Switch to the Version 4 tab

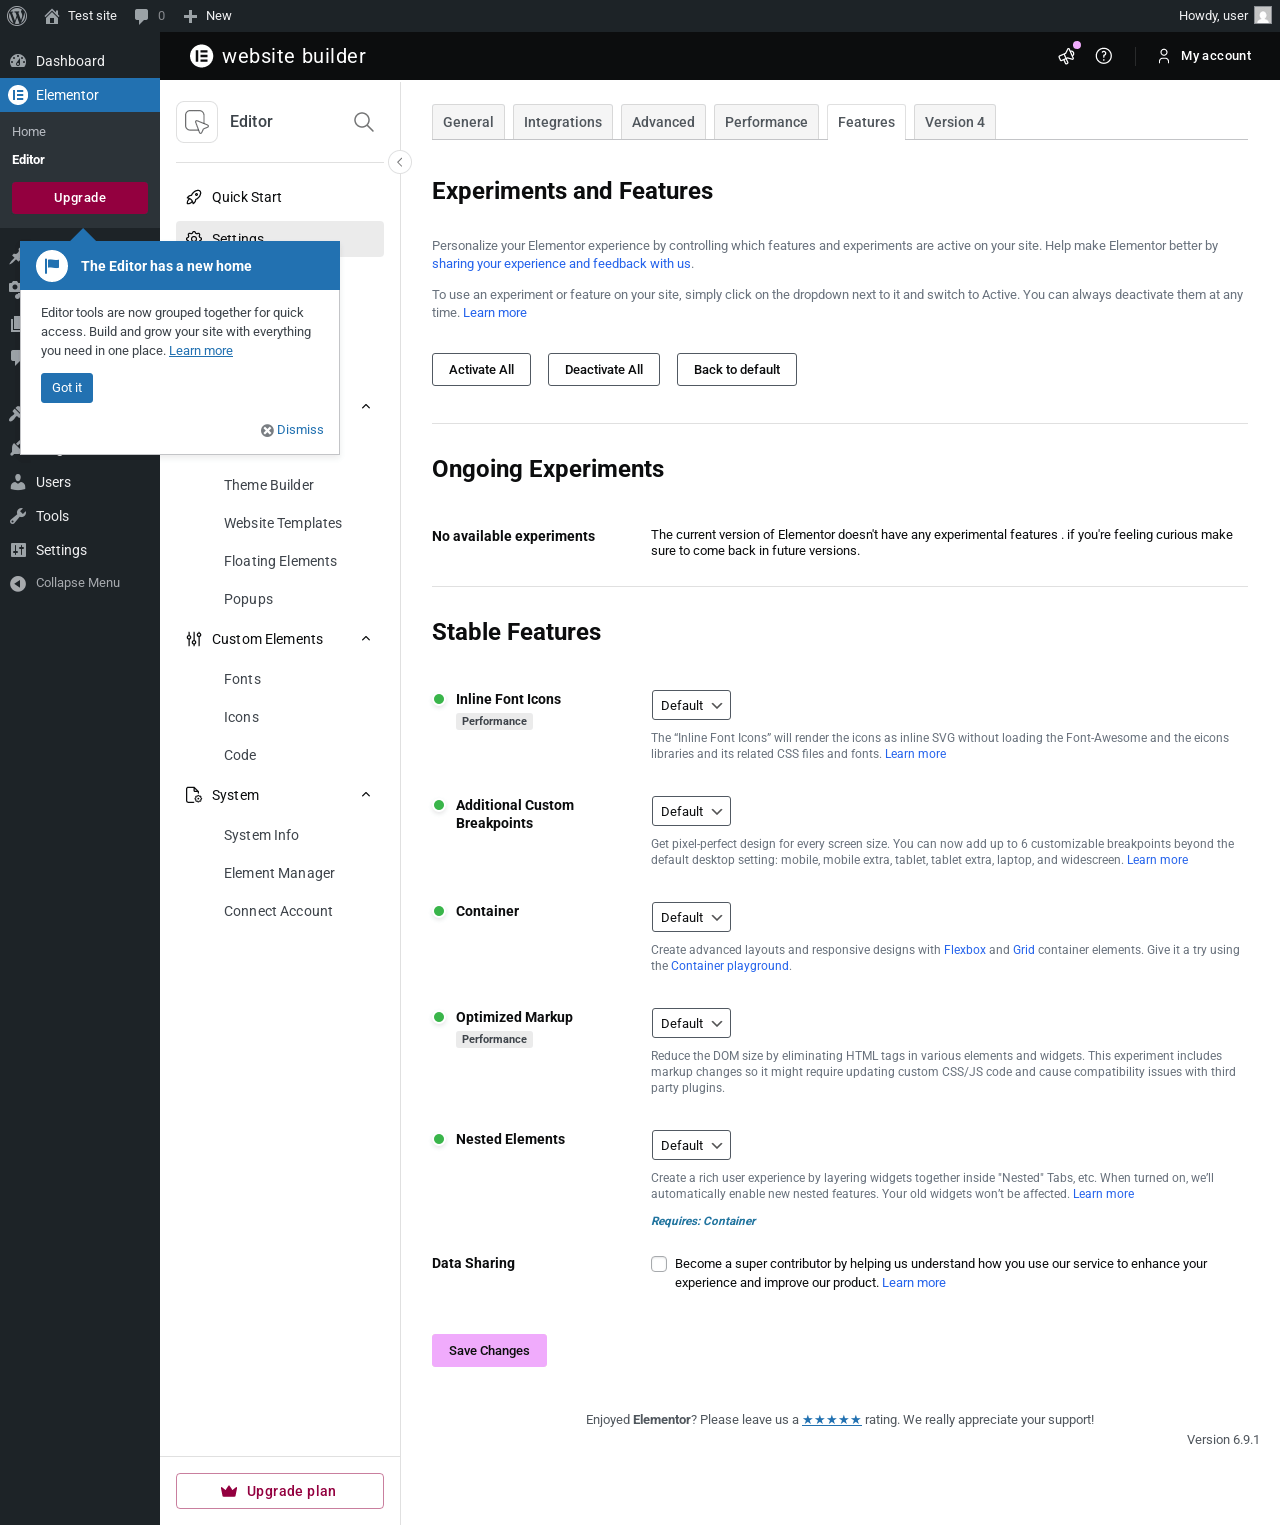pyautogui.click(x=955, y=122)
